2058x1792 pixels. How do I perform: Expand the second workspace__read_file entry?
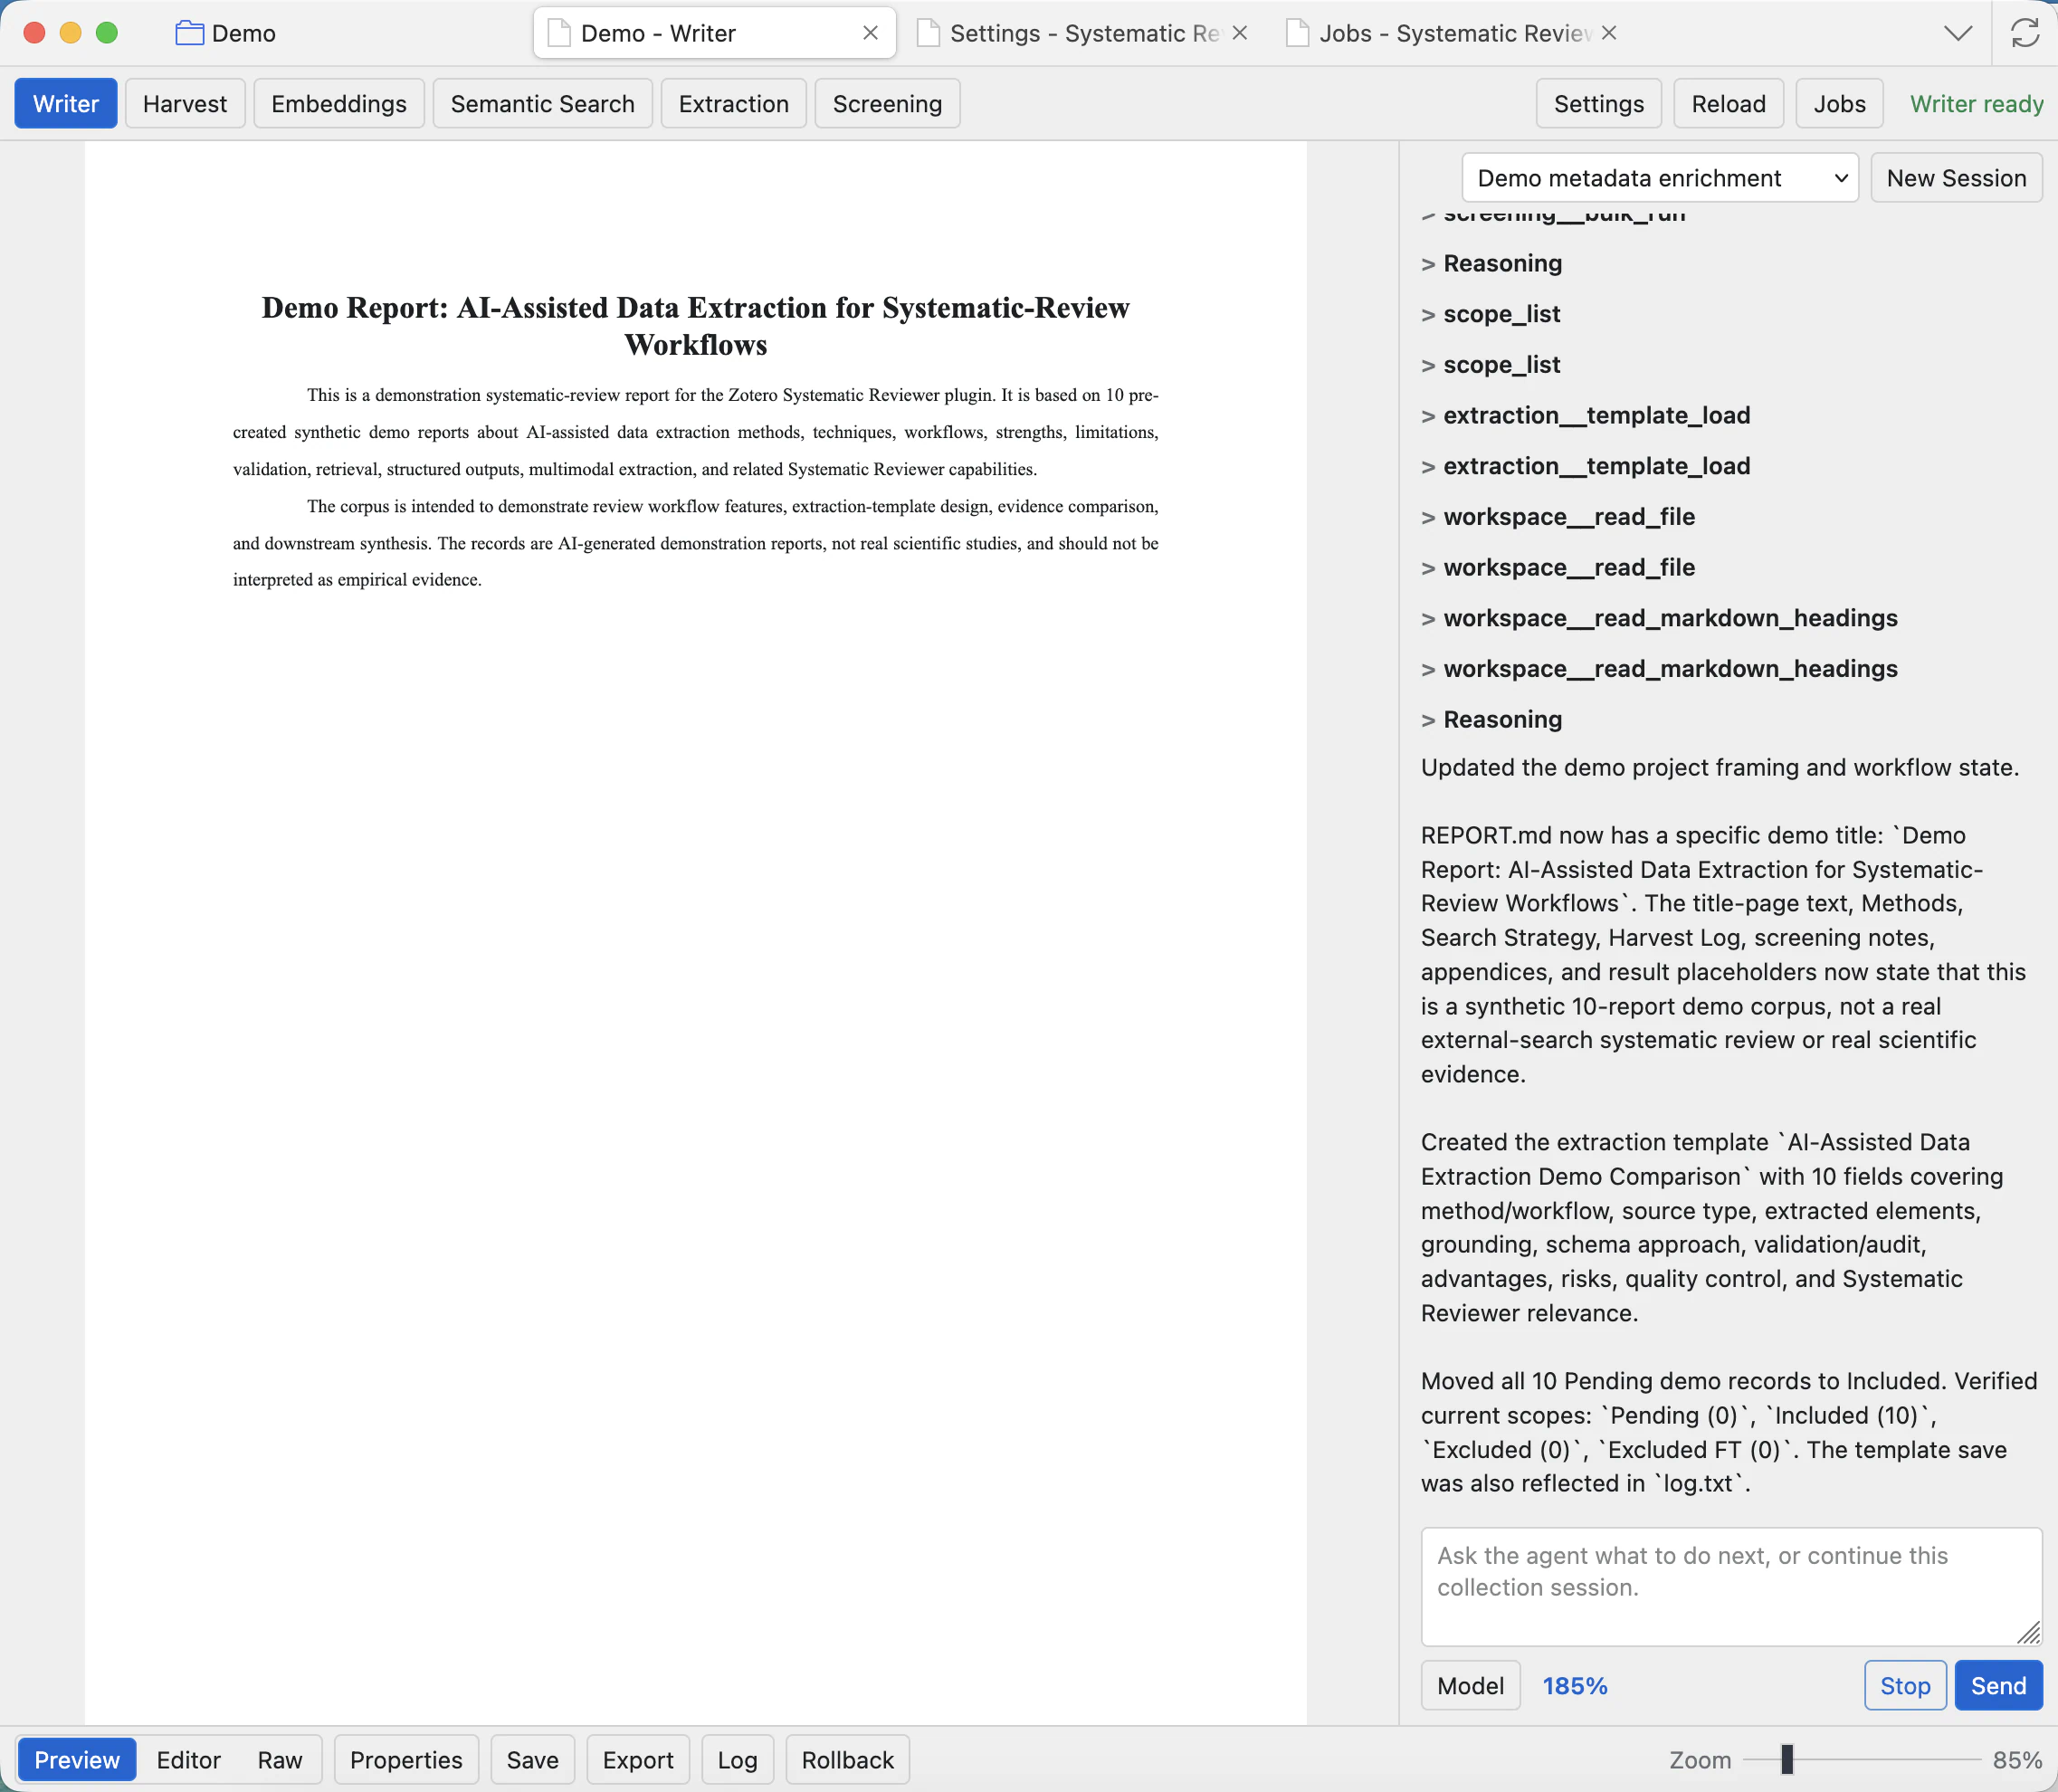click(1558, 568)
